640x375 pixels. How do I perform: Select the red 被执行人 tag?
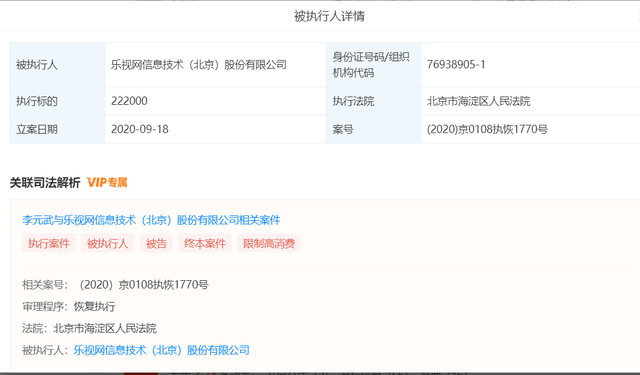click(x=107, y=244)
